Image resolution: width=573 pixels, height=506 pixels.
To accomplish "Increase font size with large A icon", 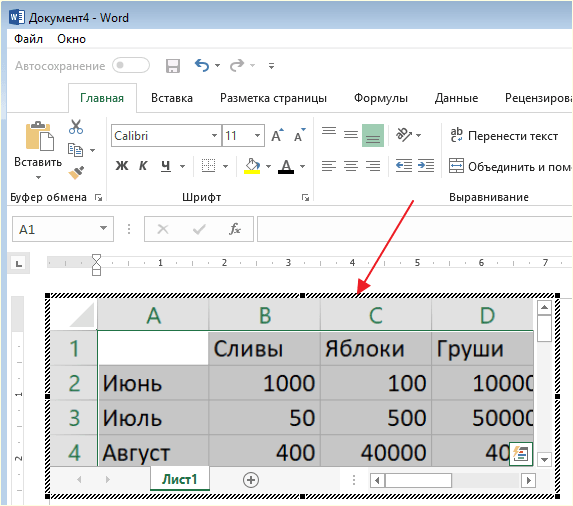I will (x=277, y=136).
